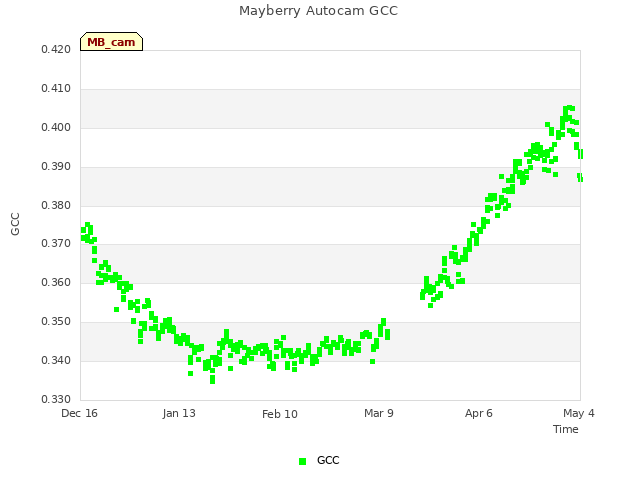
Task: Click the GCC legend label
Action: pos(328,460)
